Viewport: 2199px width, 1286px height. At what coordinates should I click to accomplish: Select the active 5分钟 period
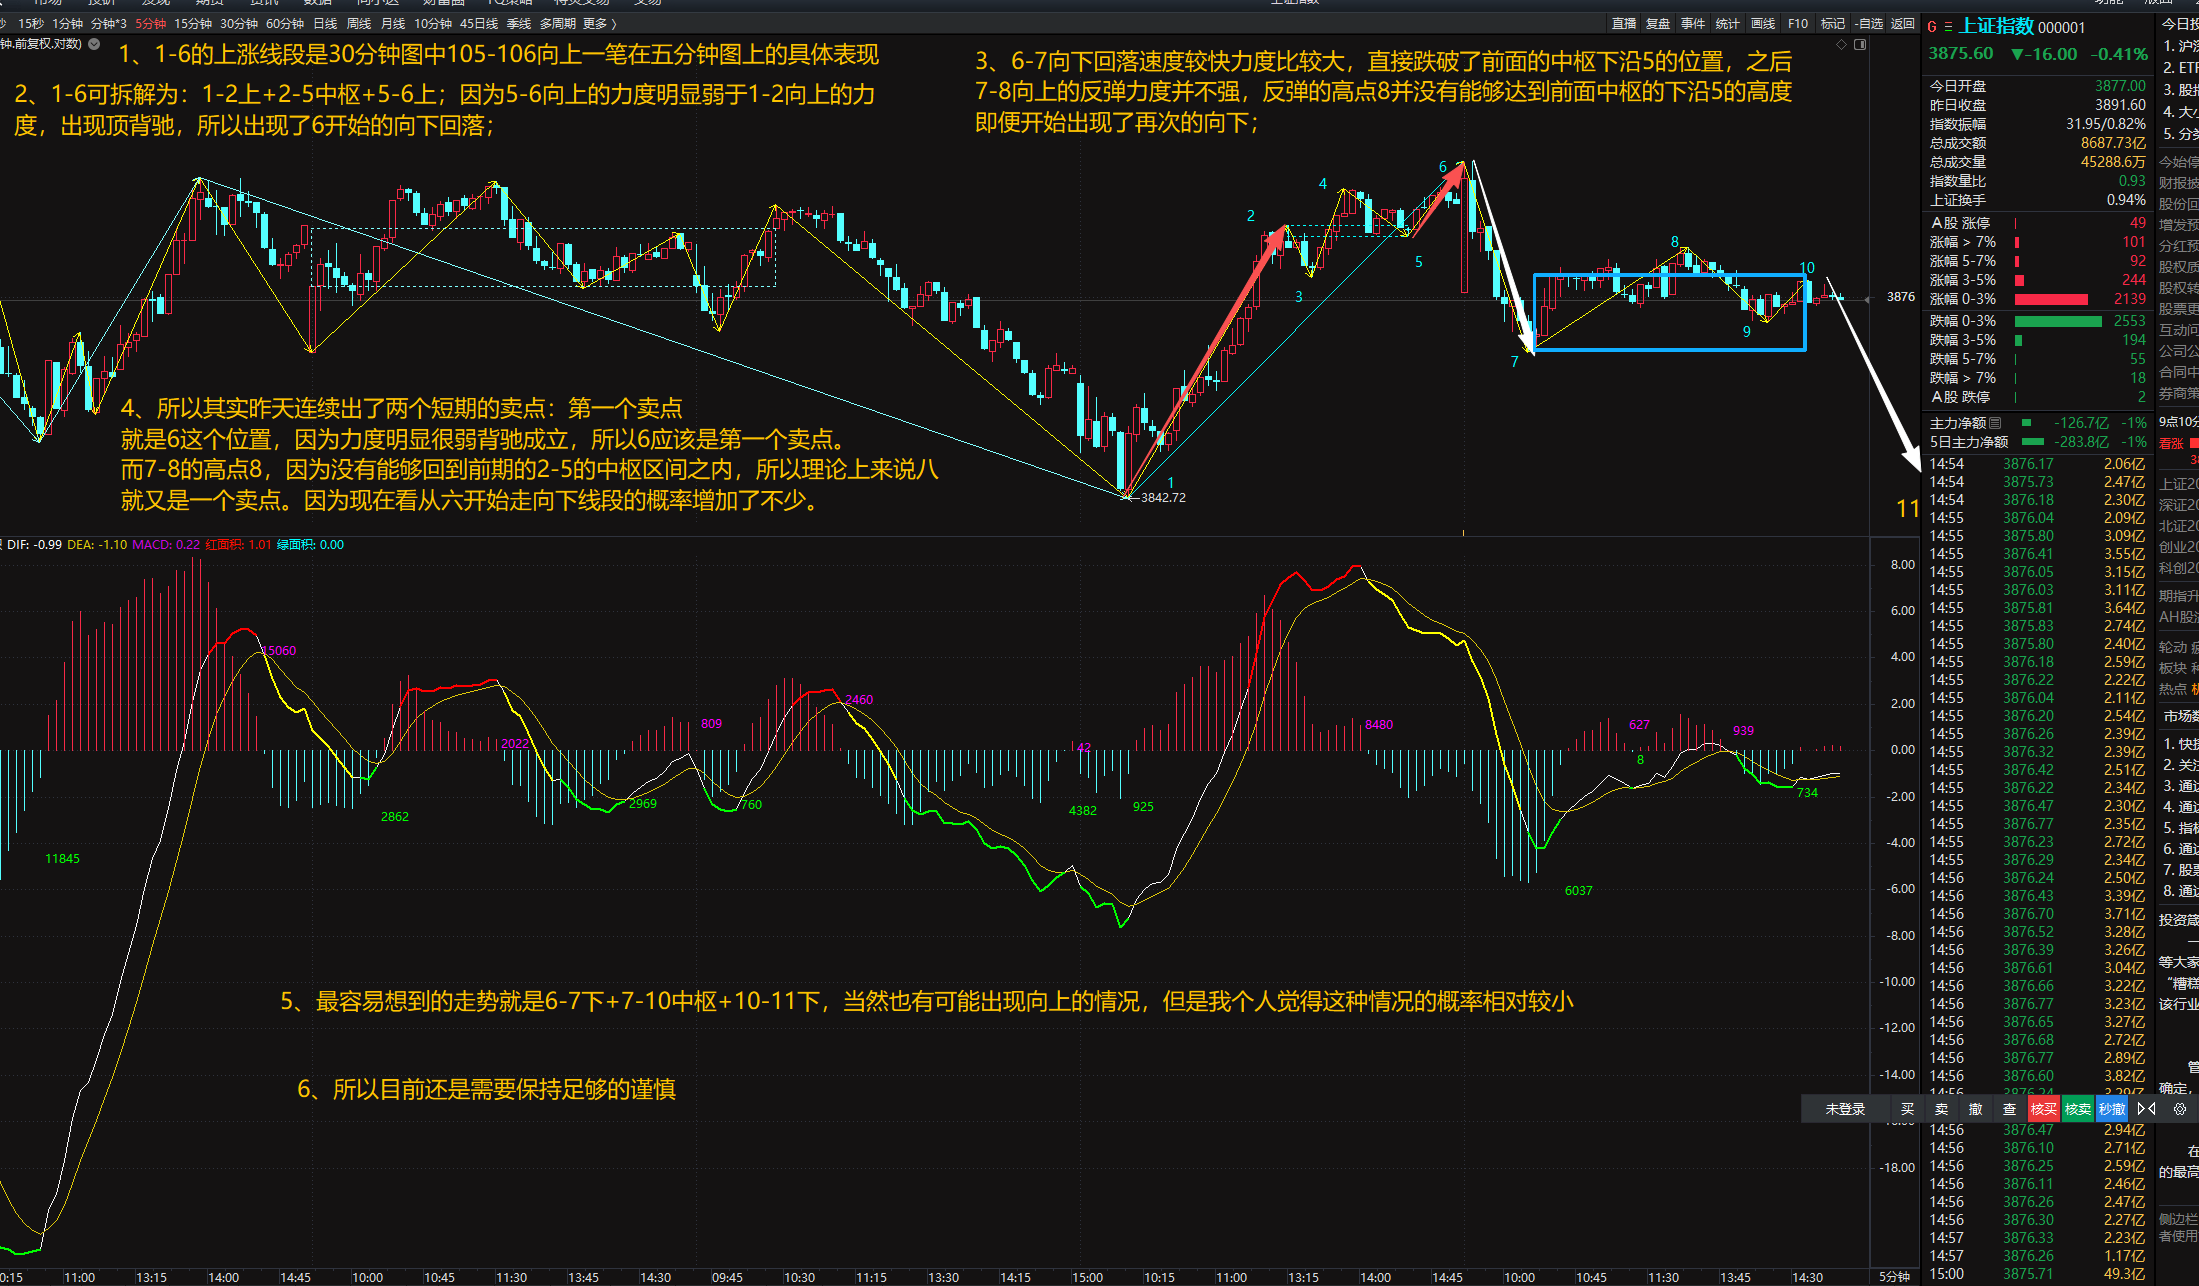(x=151, y=23)
